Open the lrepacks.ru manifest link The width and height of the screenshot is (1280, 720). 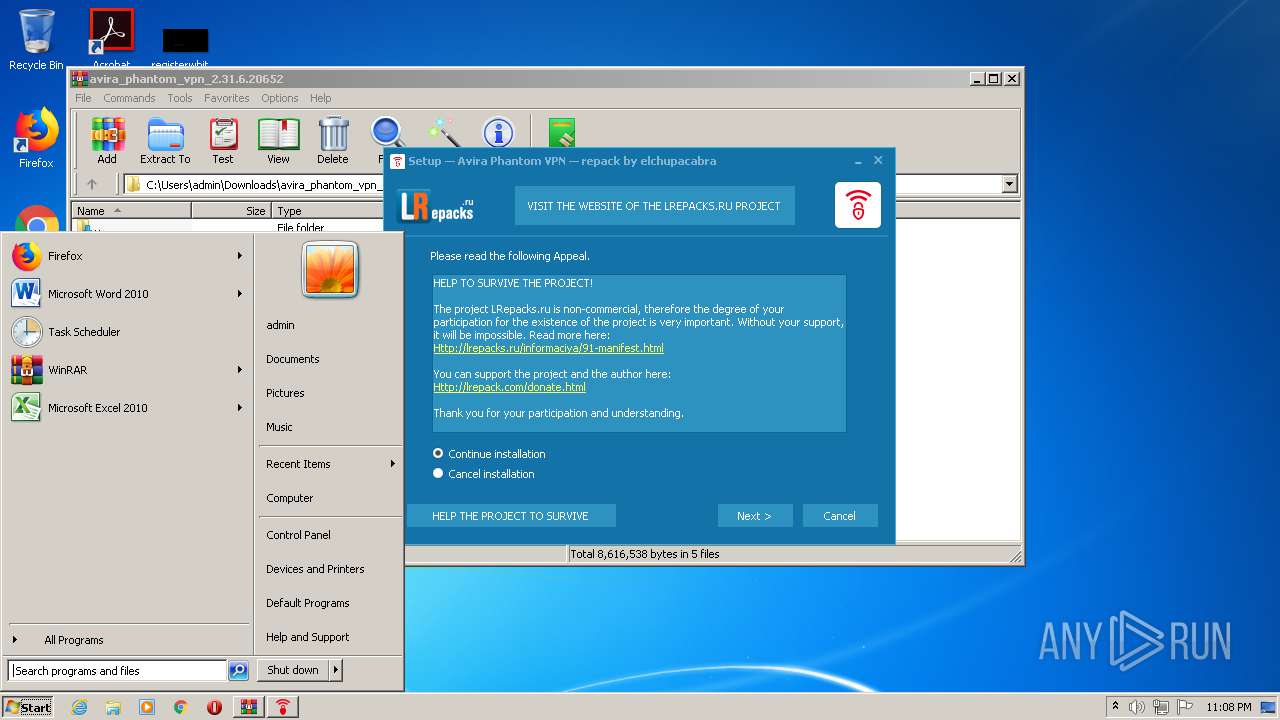coord(548,349)
